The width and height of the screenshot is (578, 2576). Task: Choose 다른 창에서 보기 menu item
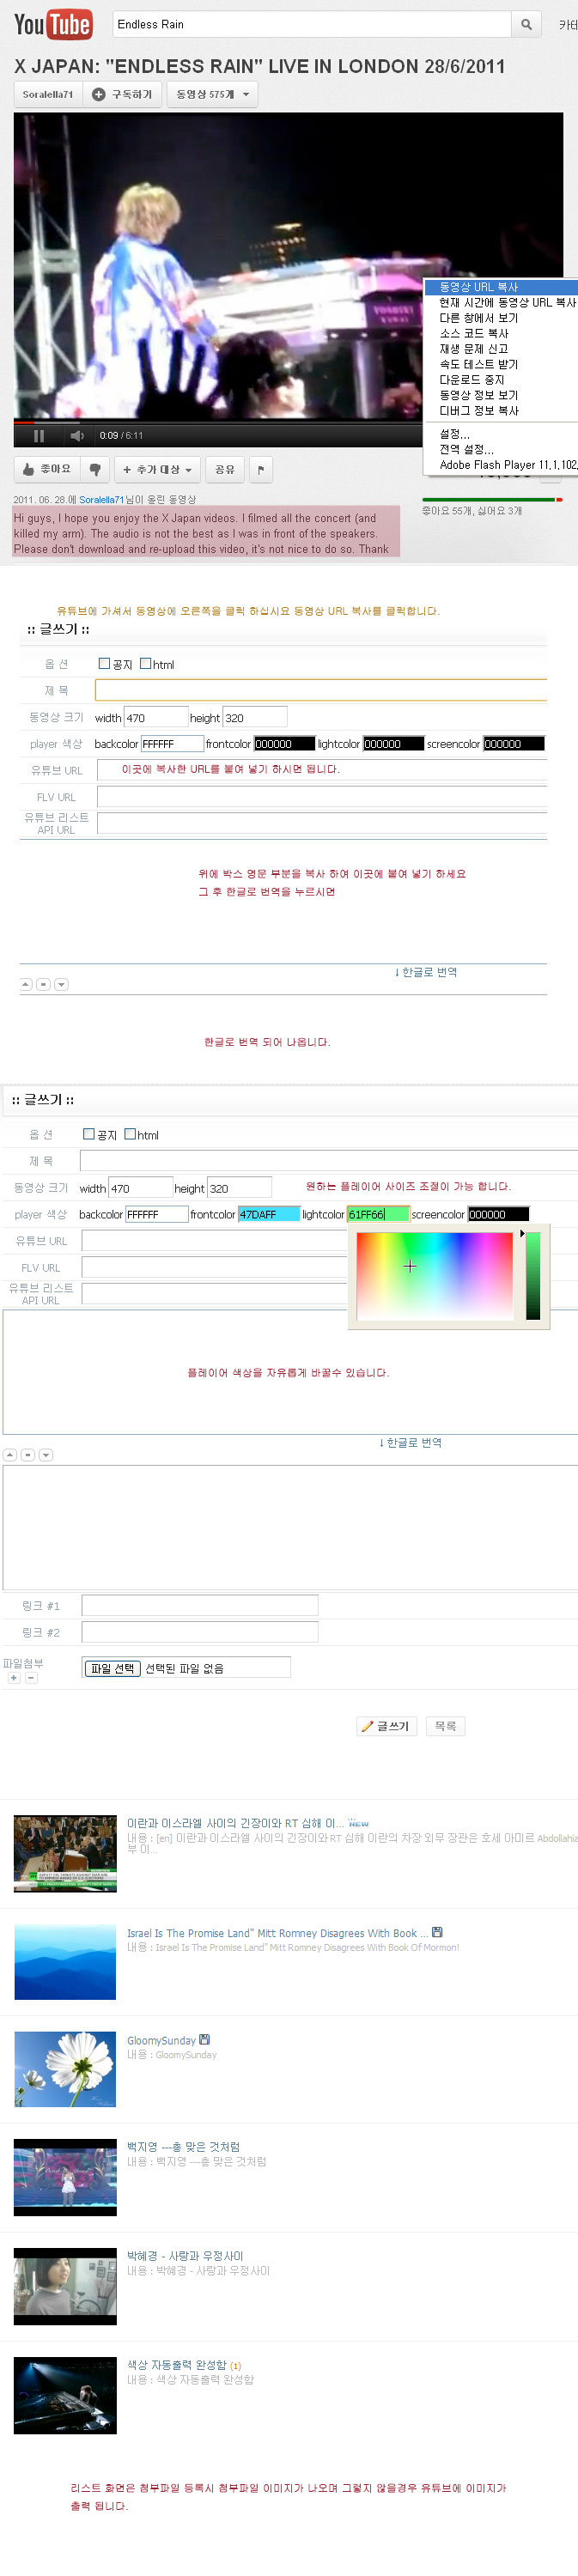click(x=501, y=318)
